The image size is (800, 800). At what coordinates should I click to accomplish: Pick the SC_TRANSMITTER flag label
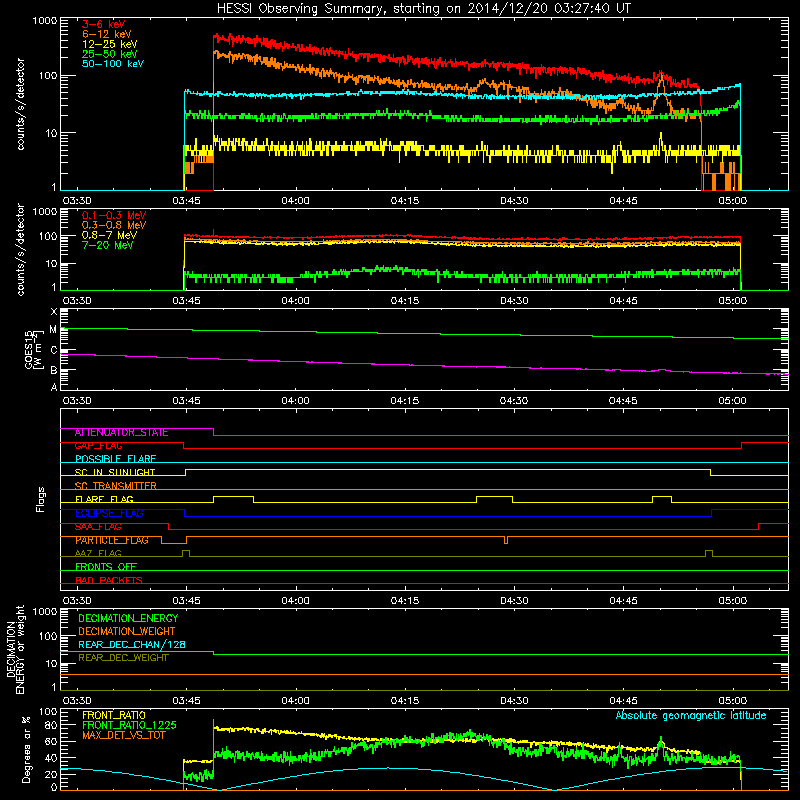[x=115, y=486]
